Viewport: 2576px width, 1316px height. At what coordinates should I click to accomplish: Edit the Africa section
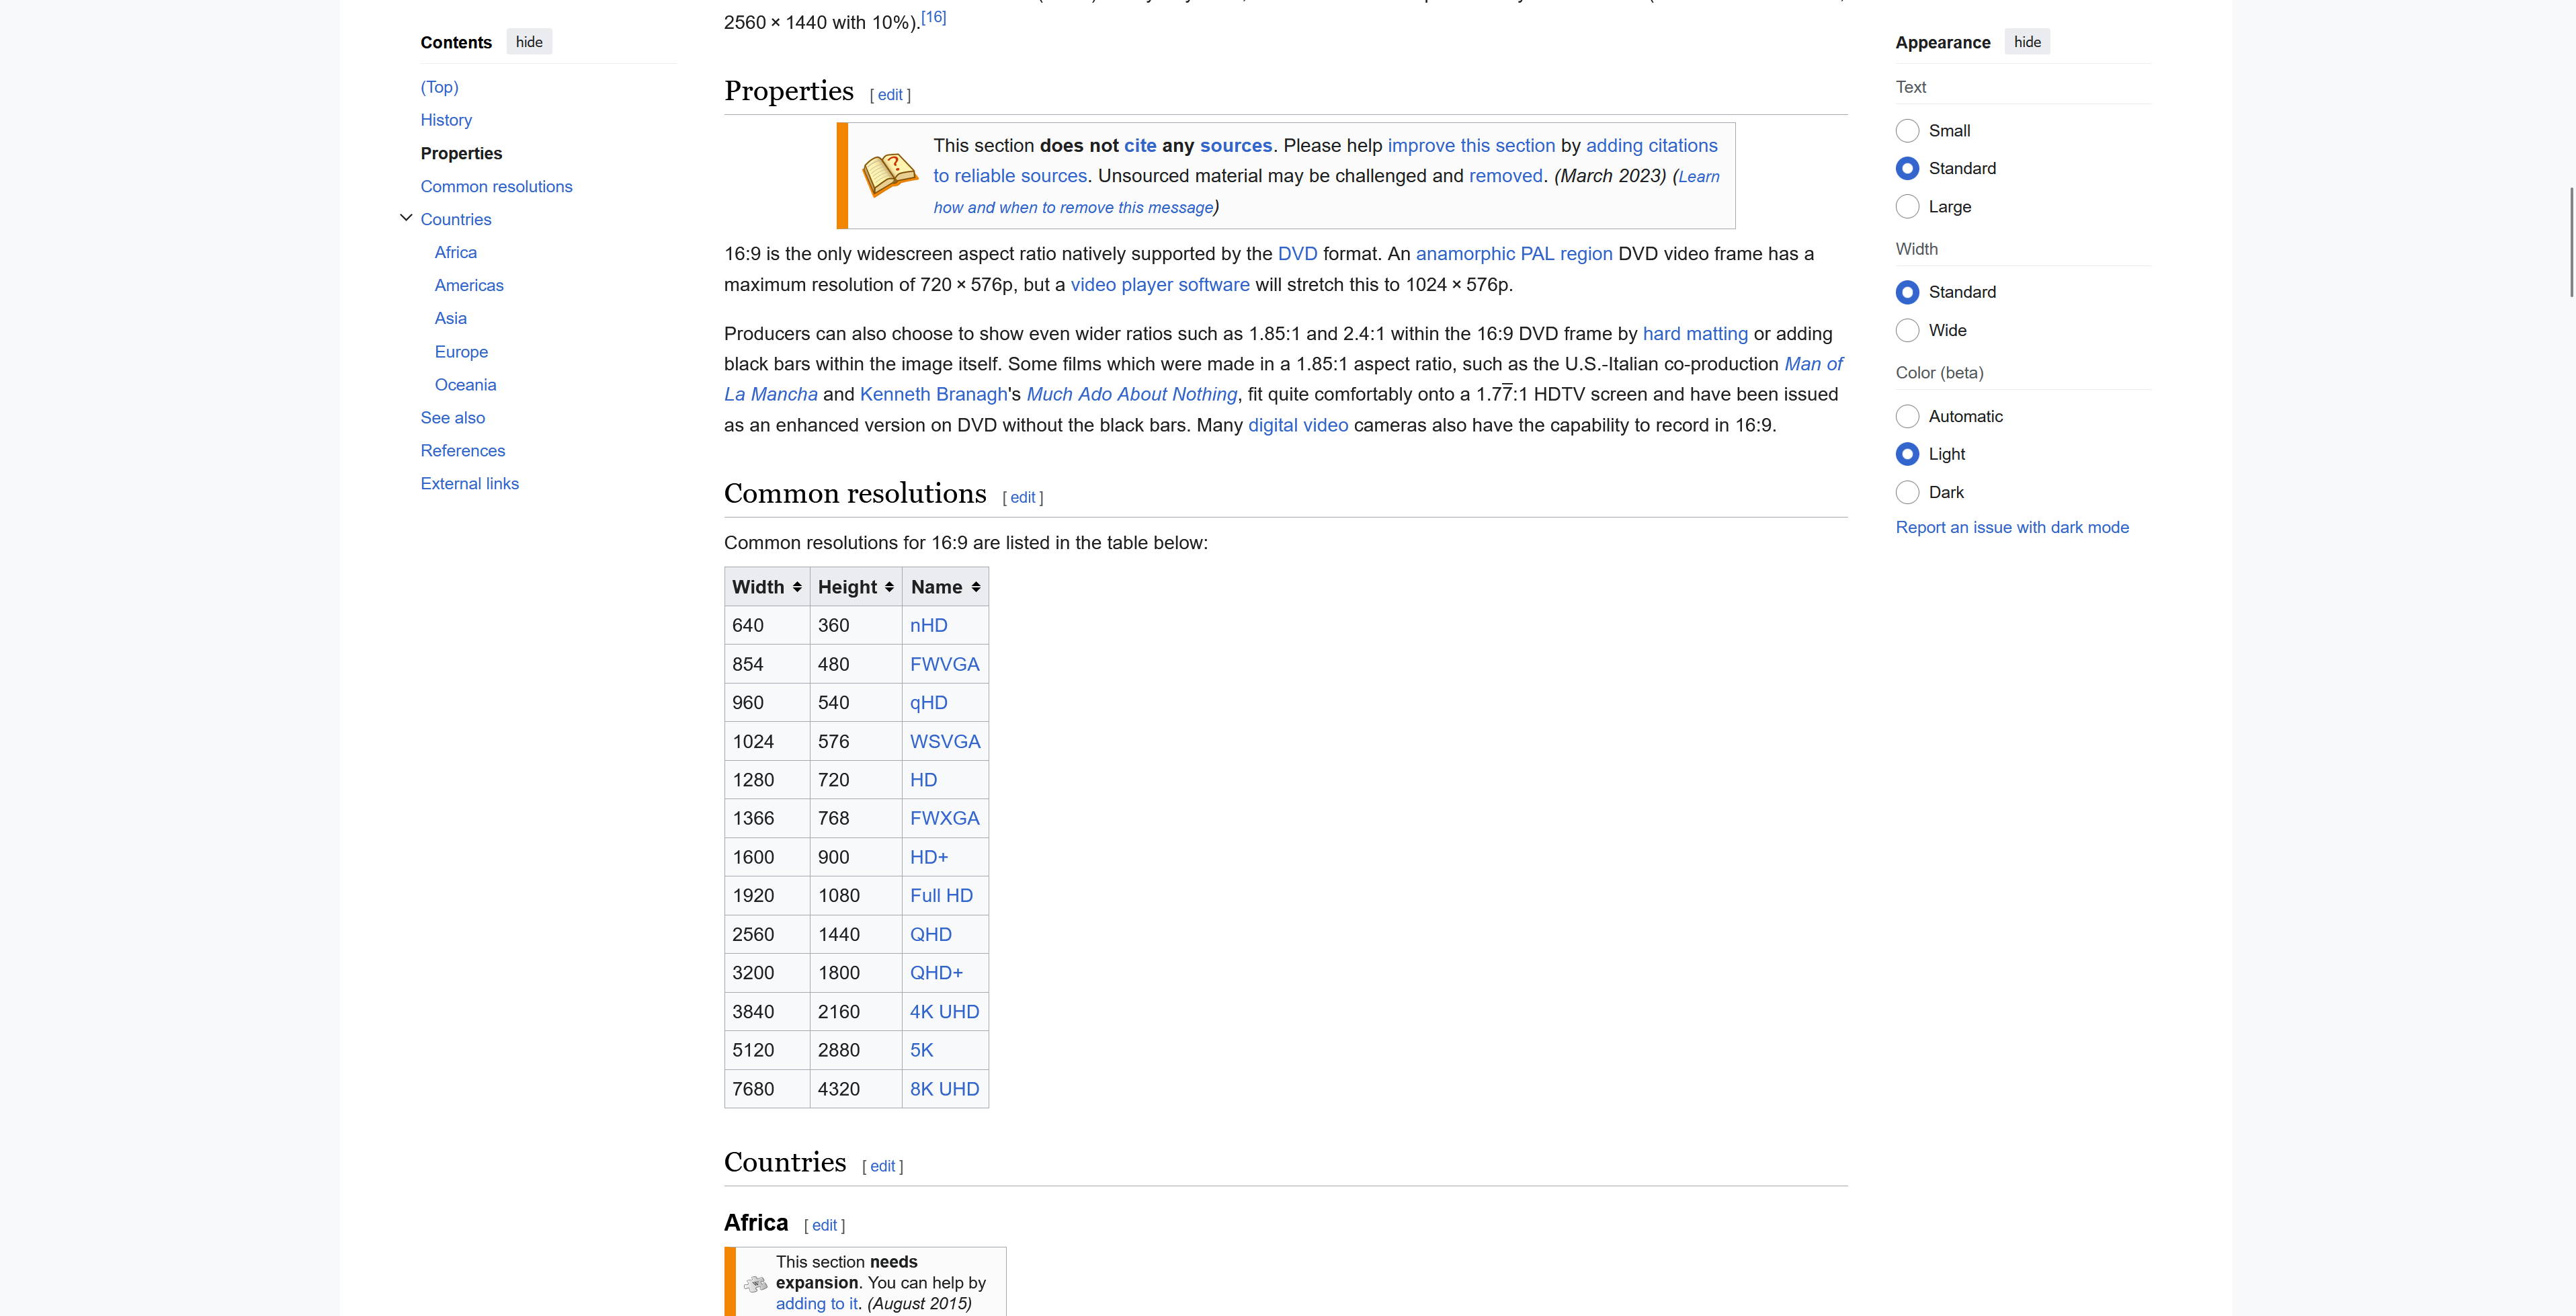pyautogui.click(x=824, y=1224)
